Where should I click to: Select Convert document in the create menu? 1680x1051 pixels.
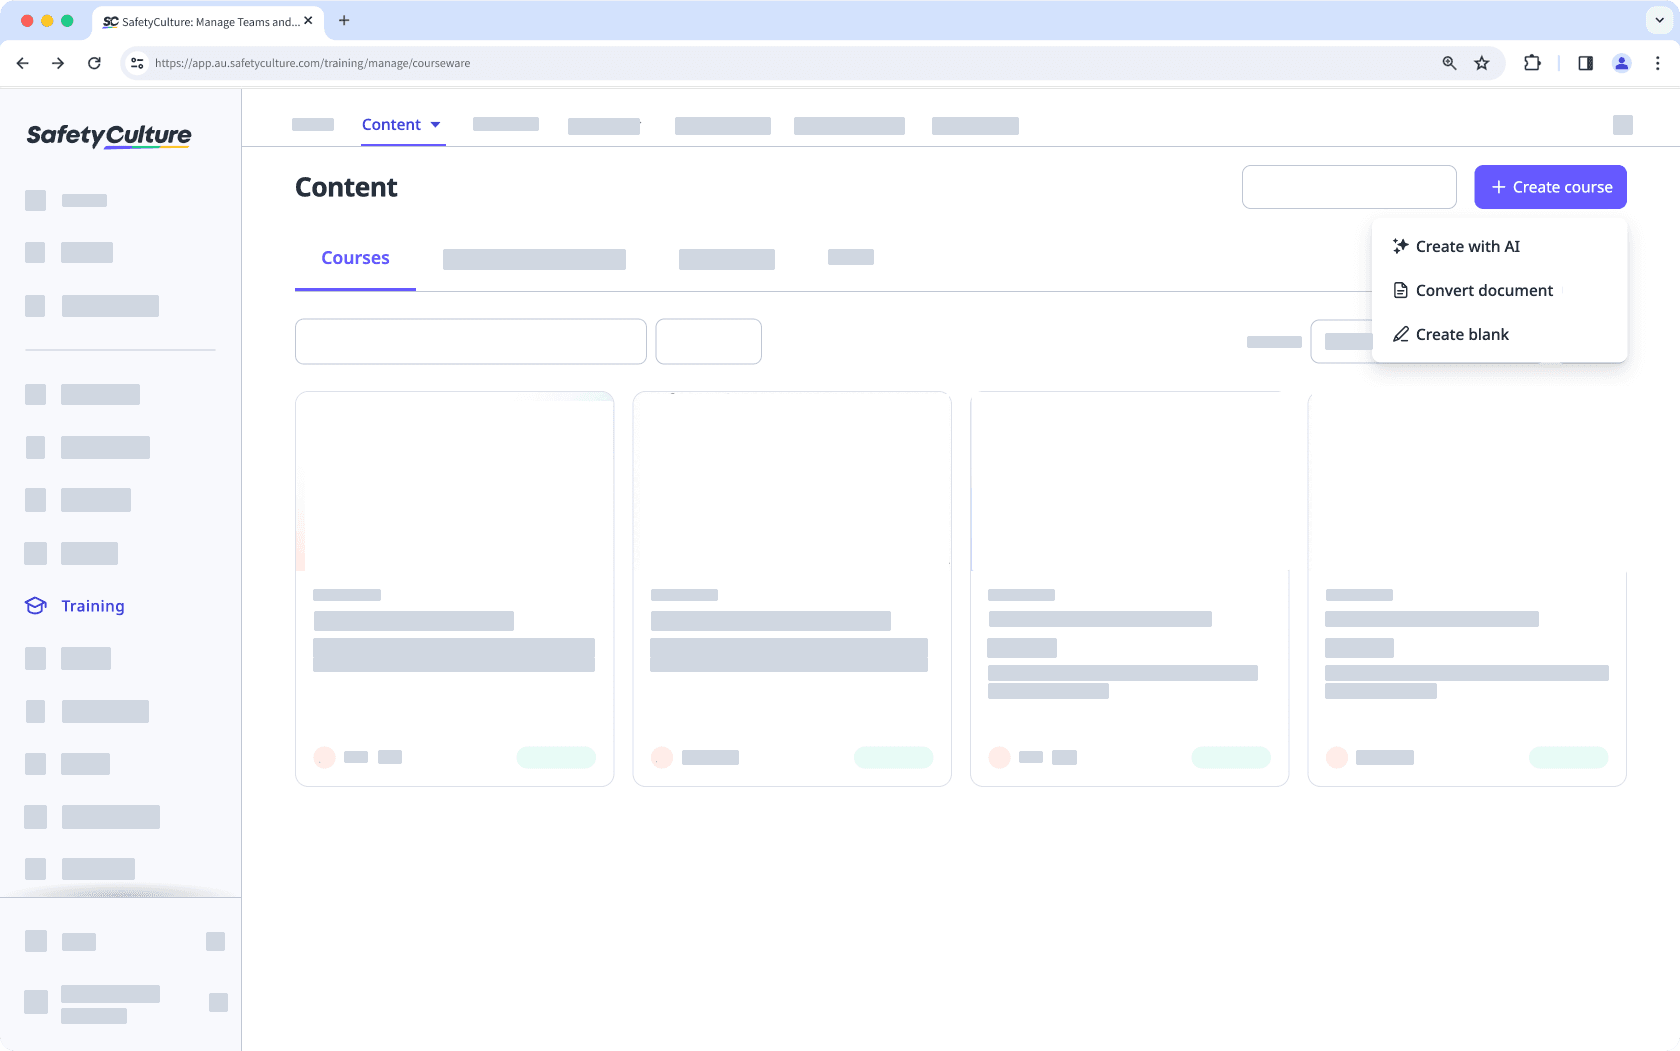(x=1484, y=290)
